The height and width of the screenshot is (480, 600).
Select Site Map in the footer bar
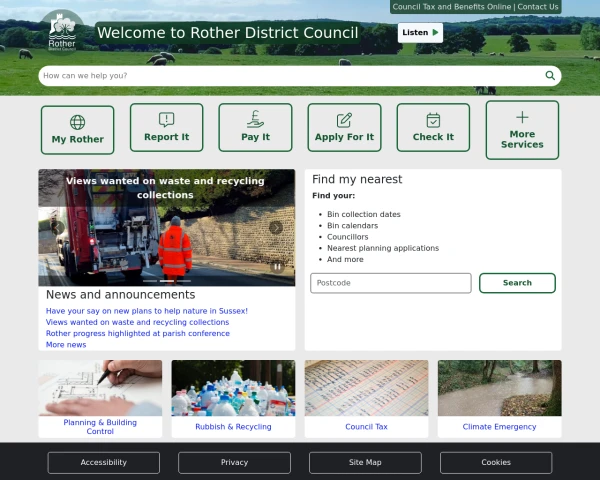point(365,463)
